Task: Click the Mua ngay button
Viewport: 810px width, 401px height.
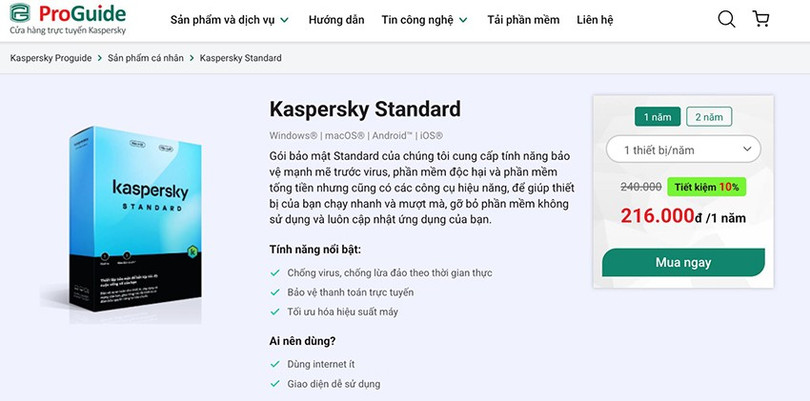Action: point(683,263)
